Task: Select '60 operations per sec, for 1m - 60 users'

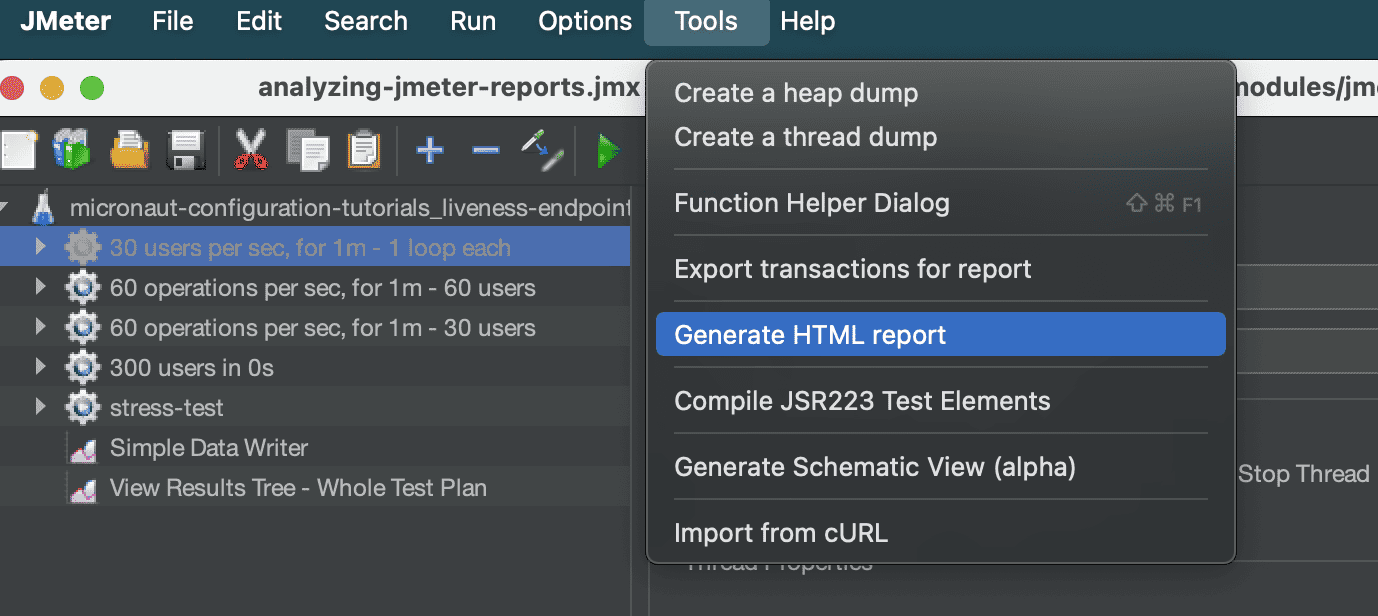Action: coord(315,288)
